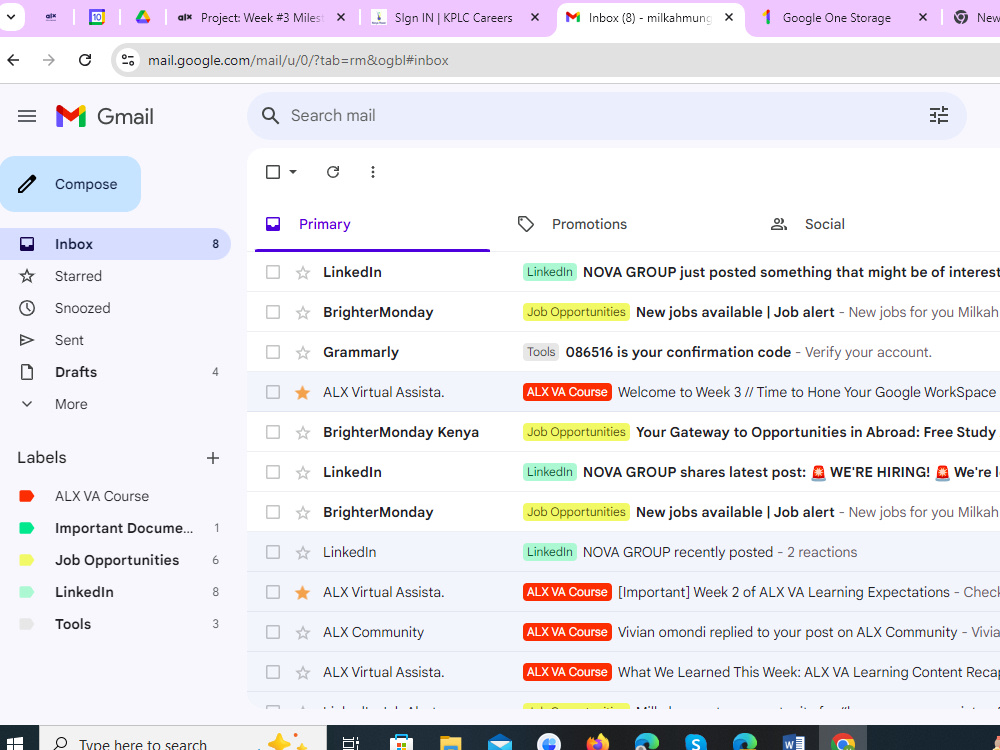Open the pinned Google Drive browser tab
The image size is (1000, 750).
point(143,18)
